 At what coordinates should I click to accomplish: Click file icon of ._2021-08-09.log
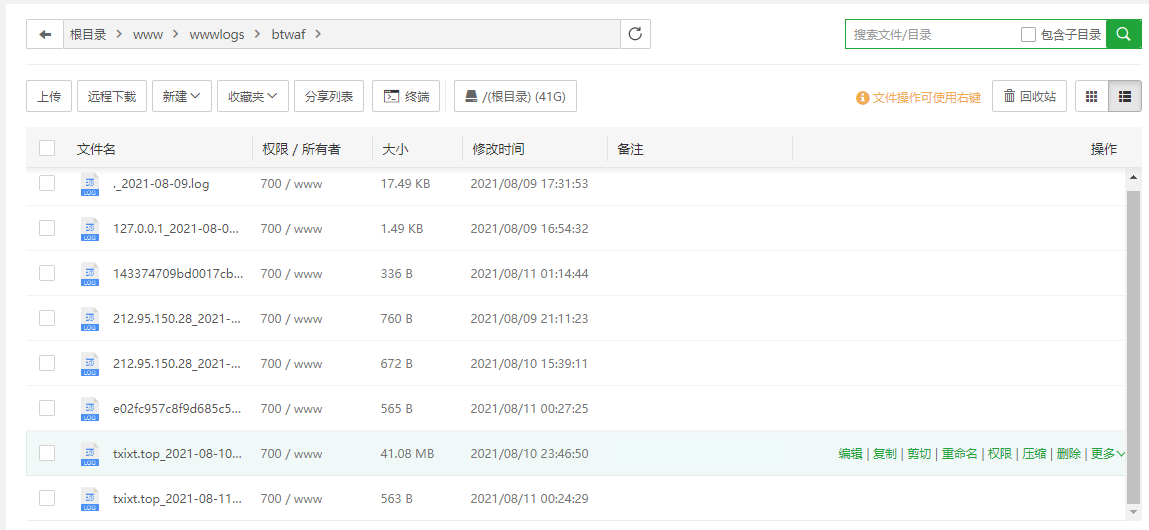click(x=90, y=184)
